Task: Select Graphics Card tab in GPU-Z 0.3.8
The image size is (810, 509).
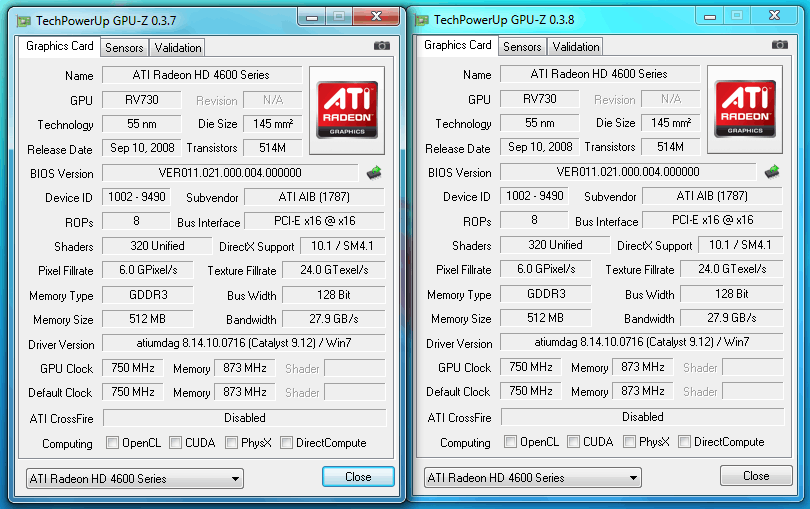Action: pyautogui.click(x=457, y=45)
